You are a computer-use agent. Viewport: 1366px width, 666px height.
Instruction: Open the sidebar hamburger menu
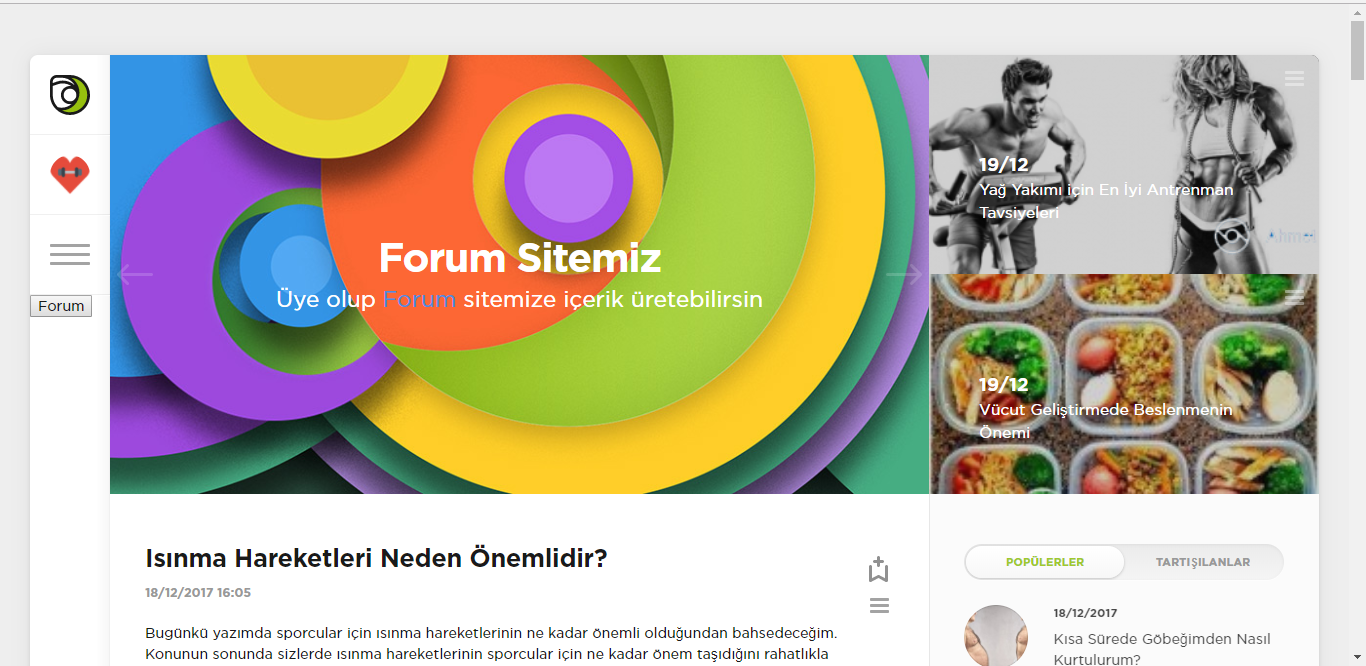pos(70,254)
